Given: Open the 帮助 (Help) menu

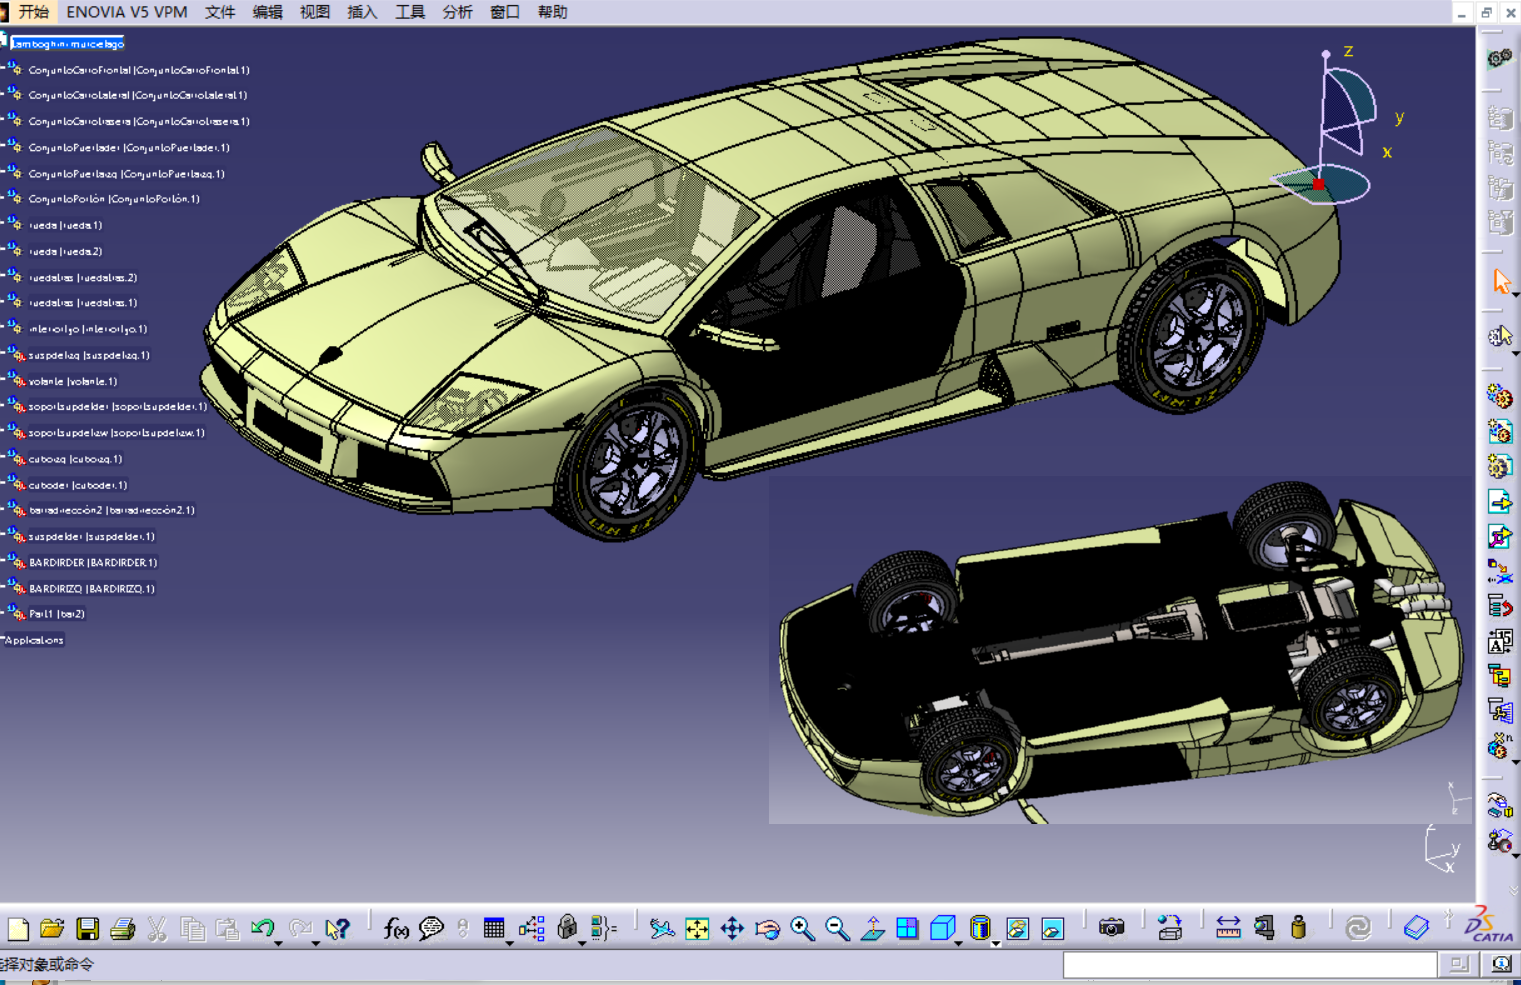Looking at the screenshot, I should [x=552, y=12].
